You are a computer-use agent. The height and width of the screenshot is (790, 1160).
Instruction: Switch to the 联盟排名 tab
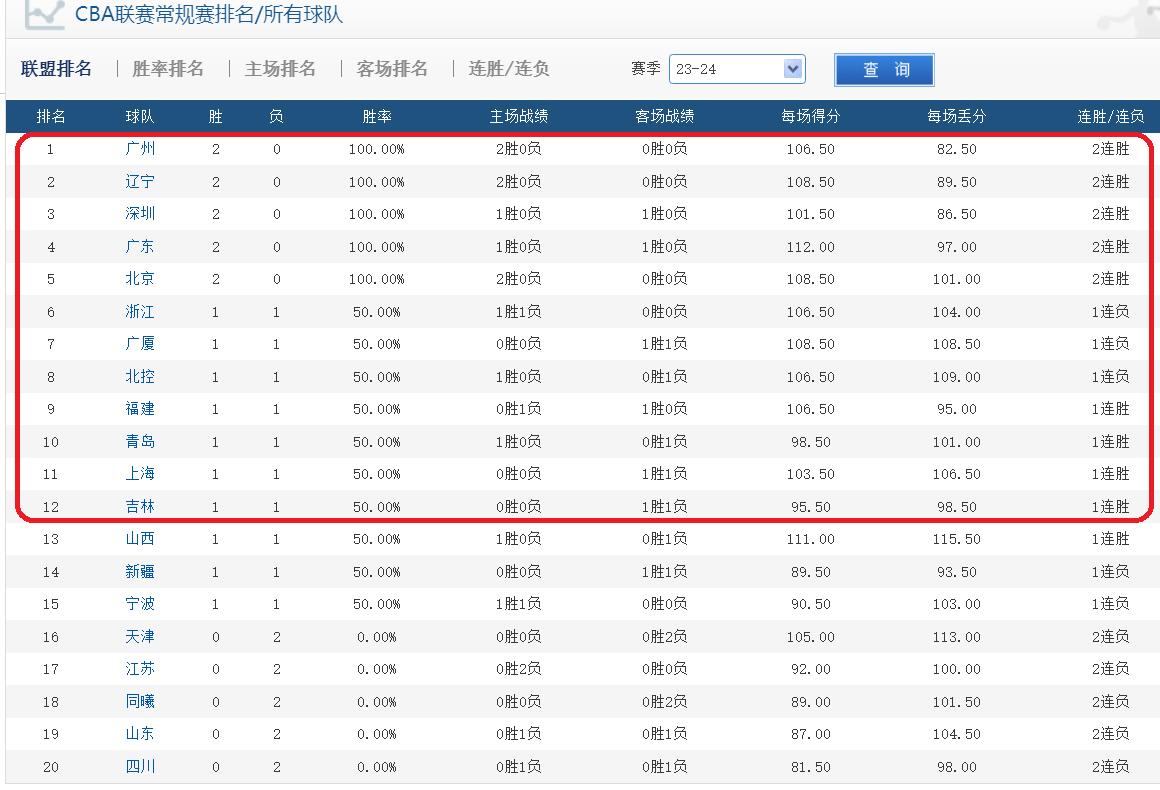(56, 69)
